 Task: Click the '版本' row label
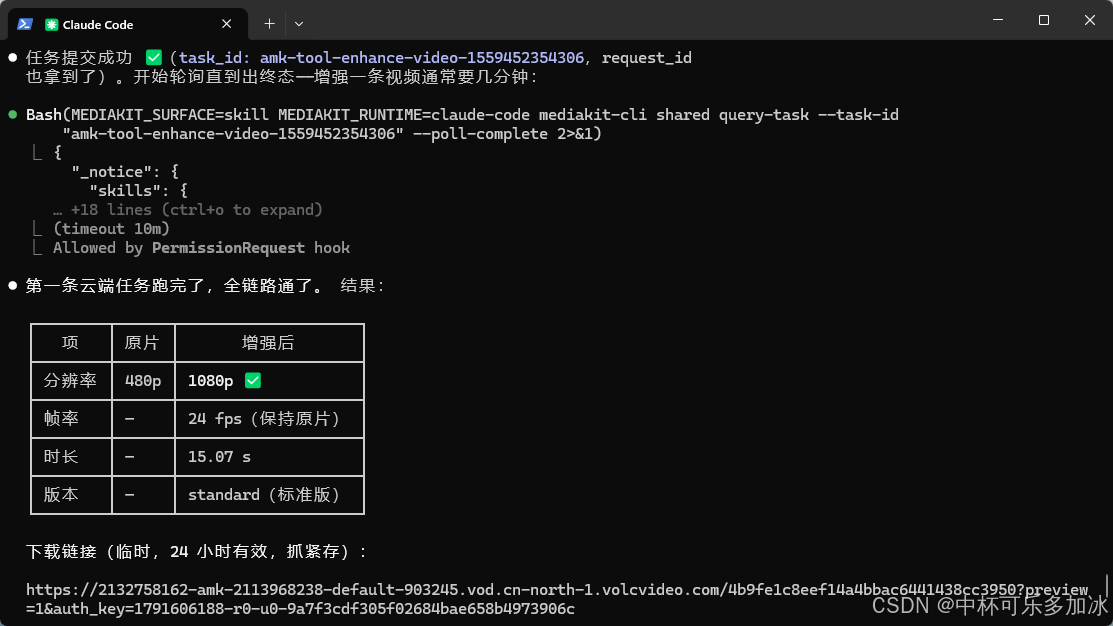(61, 495)
